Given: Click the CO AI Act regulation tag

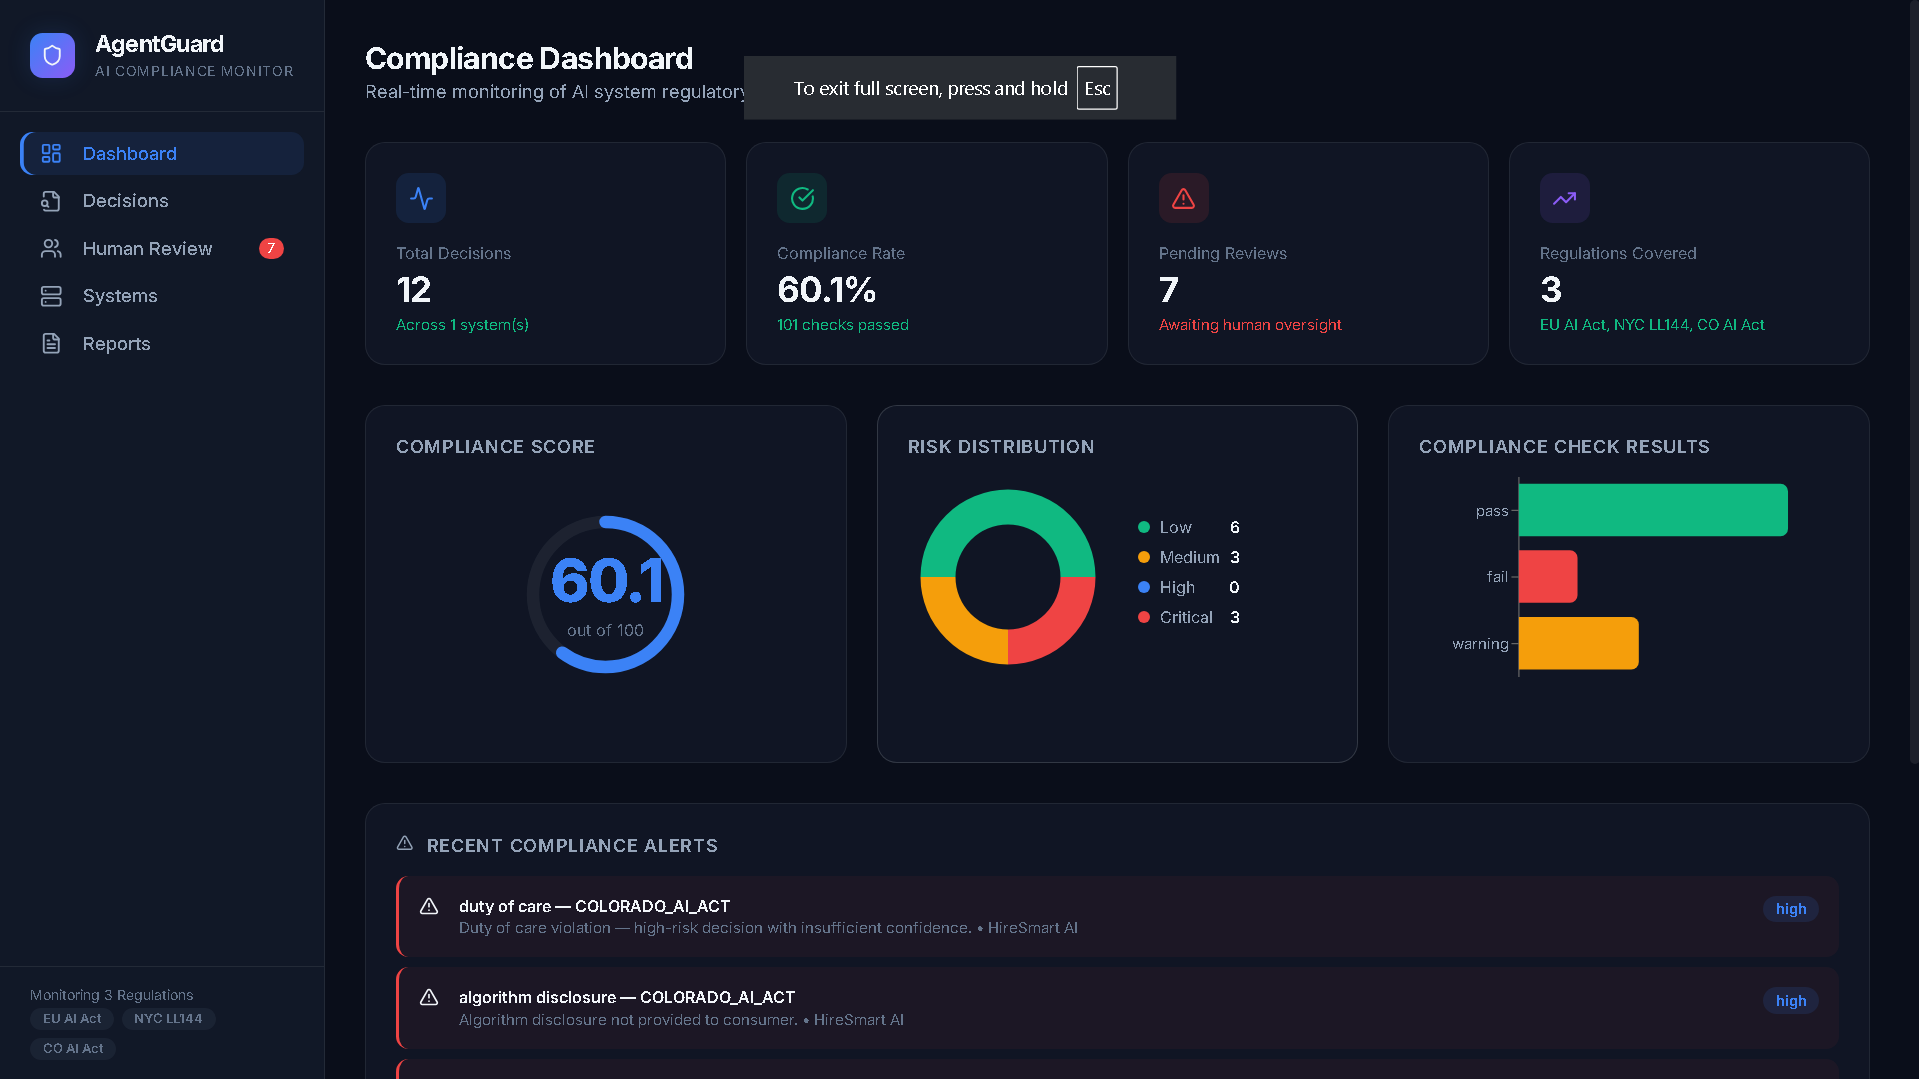Looking at the screenshot, I should pyautogui.click(x=73, y=1049).
